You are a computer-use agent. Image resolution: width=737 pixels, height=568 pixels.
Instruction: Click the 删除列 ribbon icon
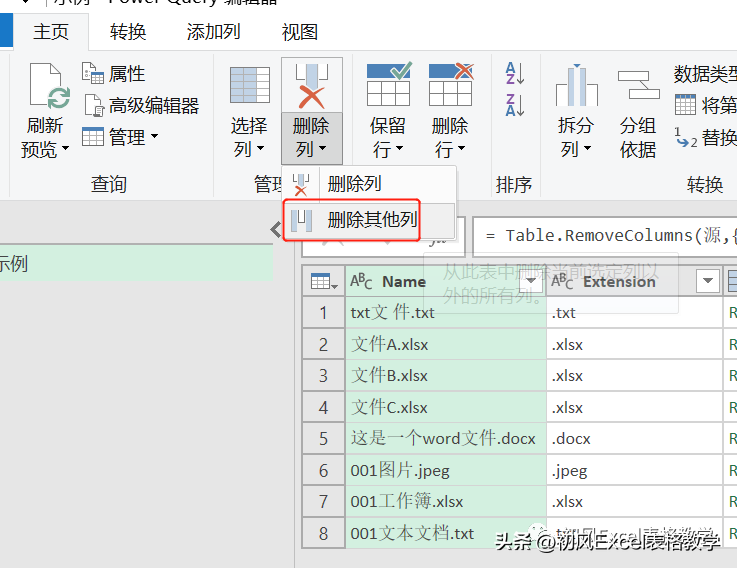coord(311,85)
